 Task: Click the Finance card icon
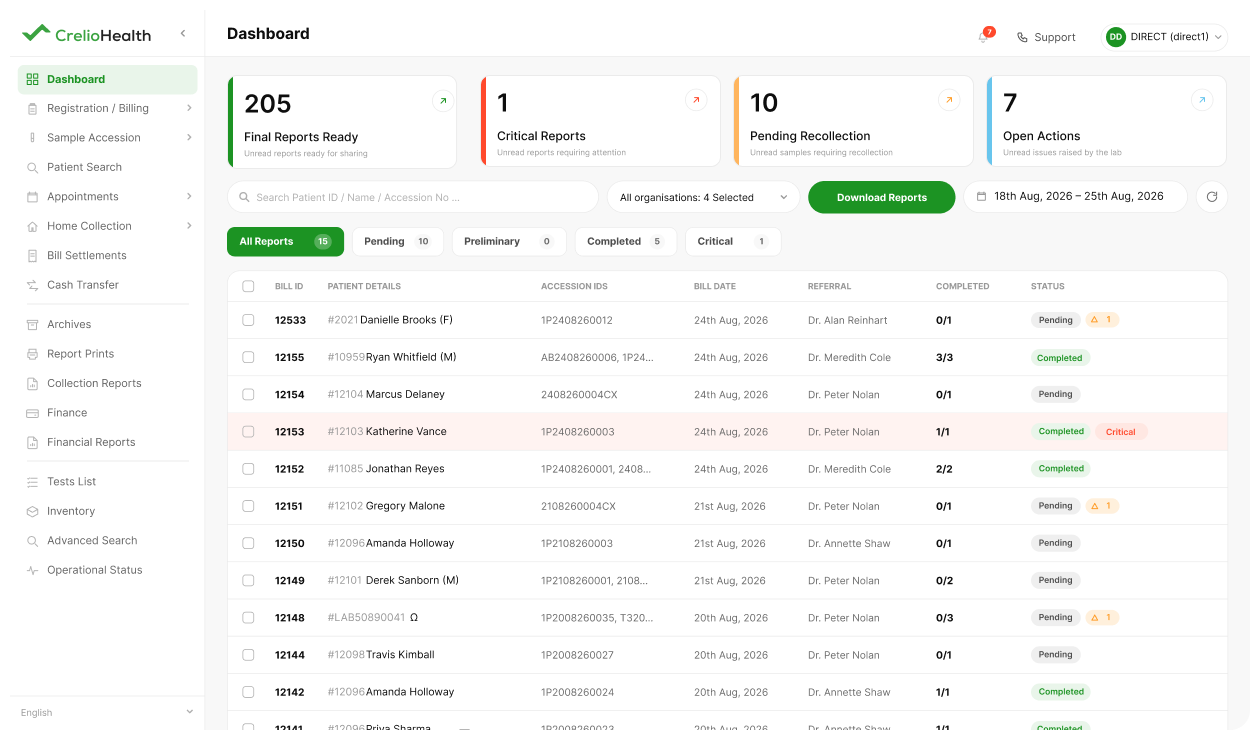(x=33, y=413)
